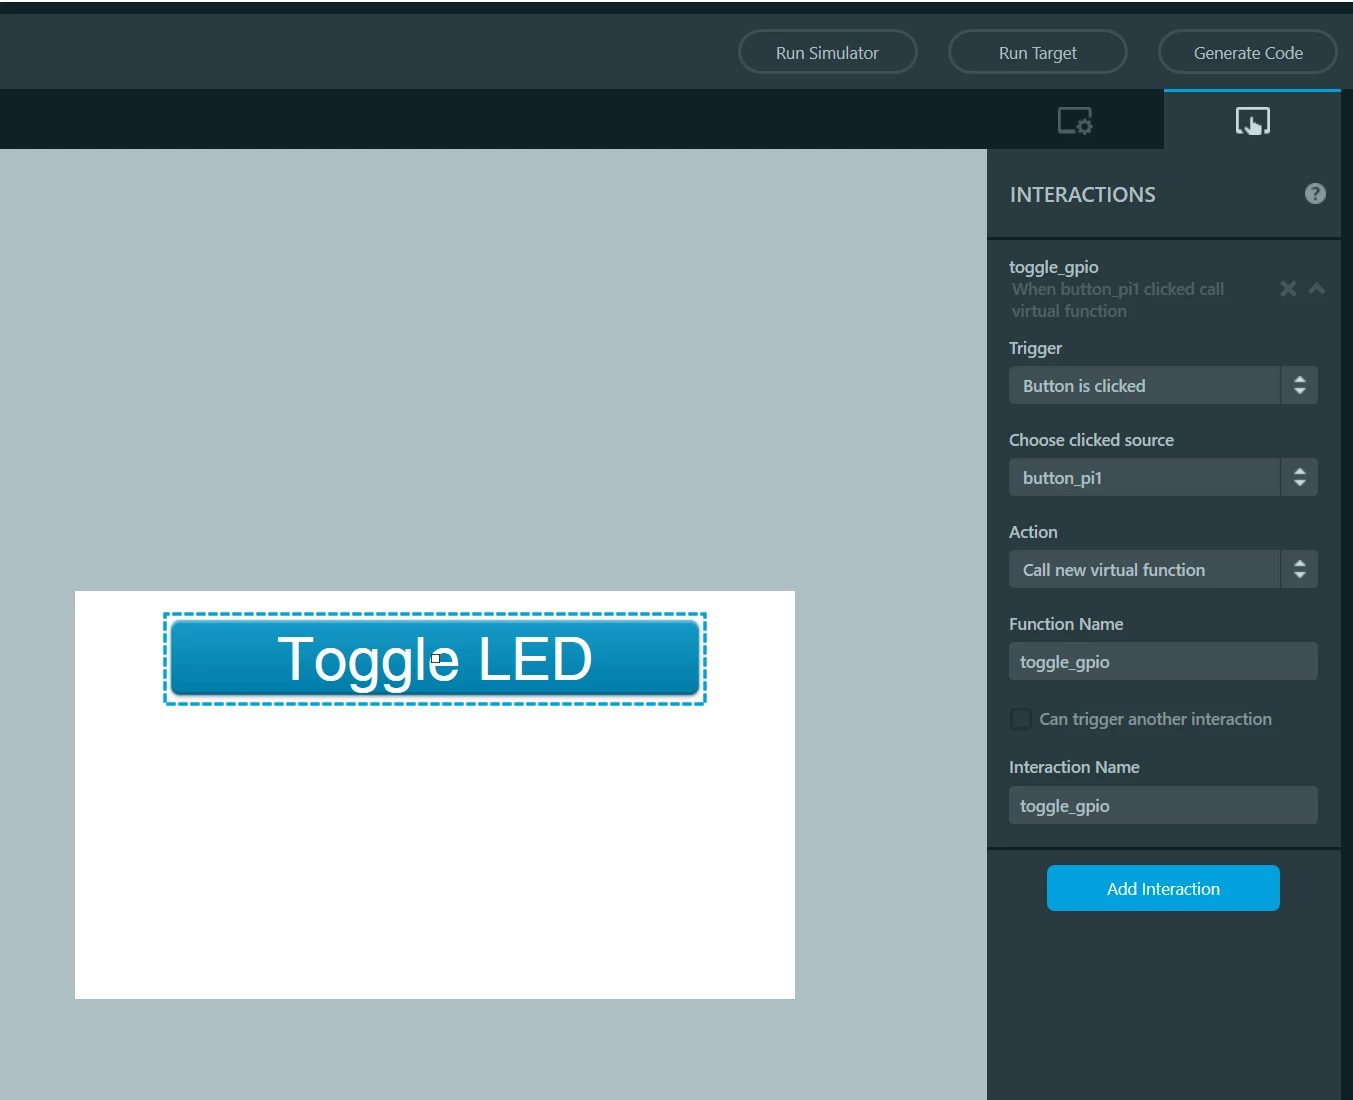Open the Properties tab icon

click(x=1075, y=121)
